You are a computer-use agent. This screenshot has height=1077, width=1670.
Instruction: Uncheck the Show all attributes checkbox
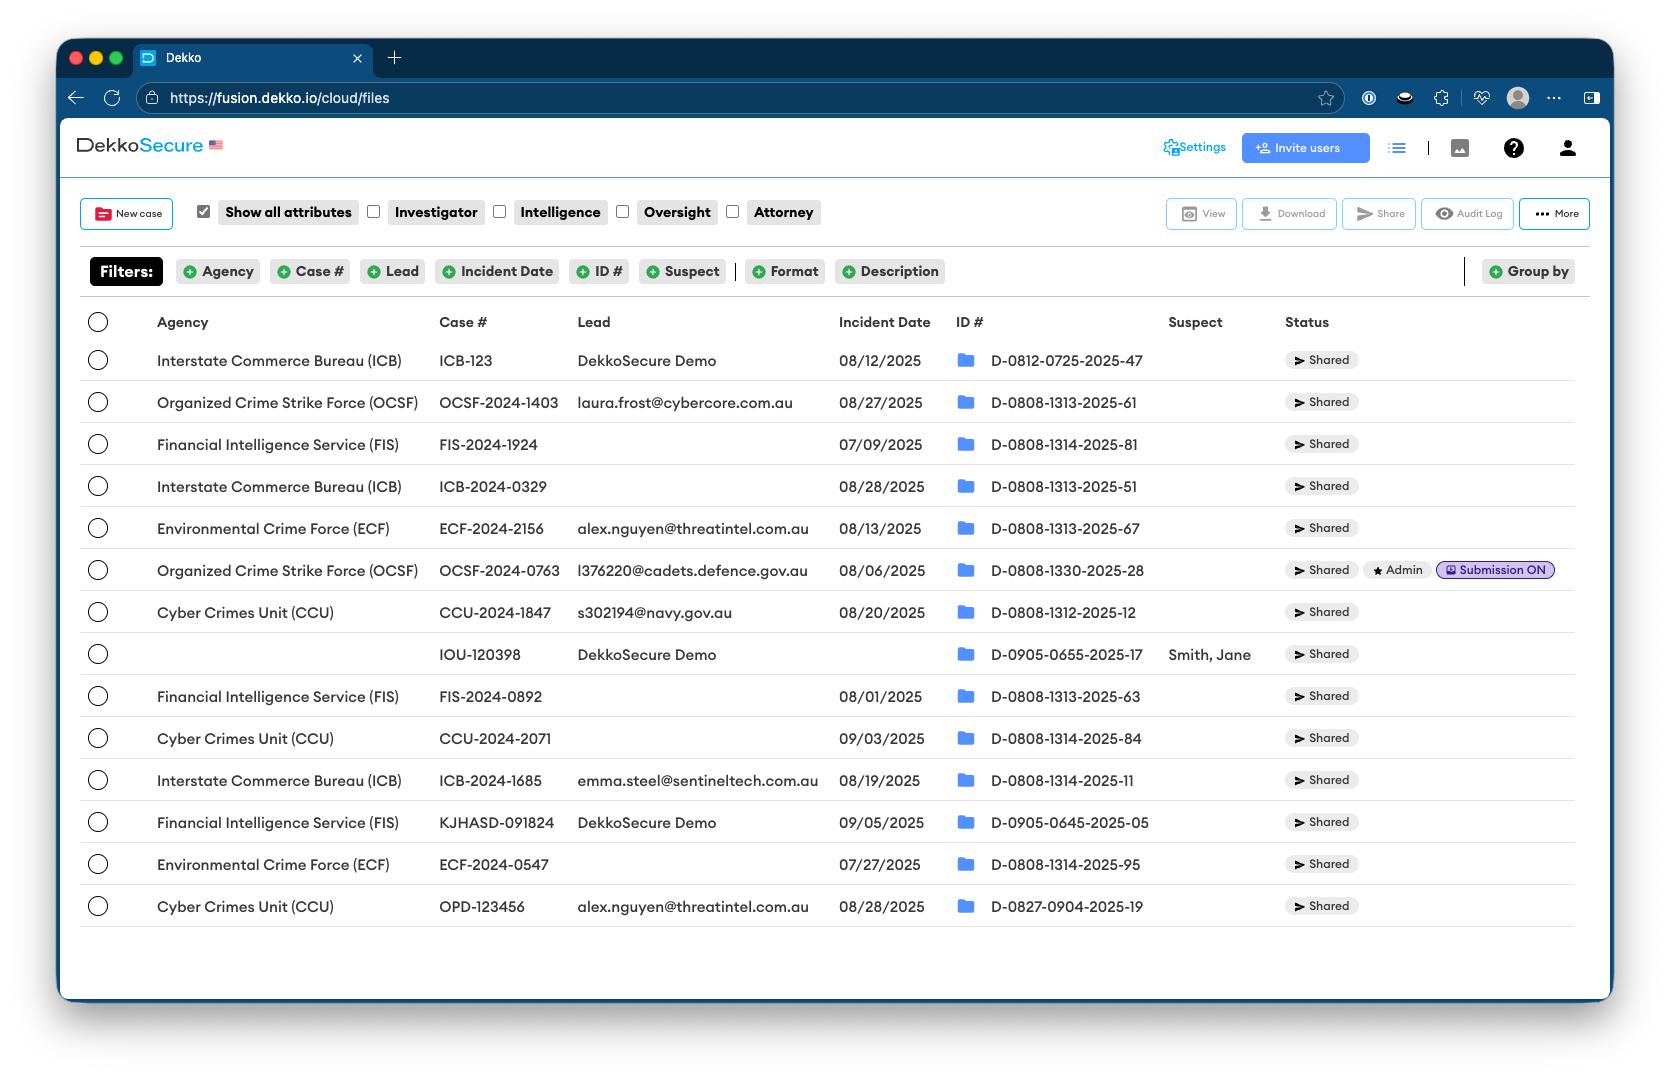(203, 211)
